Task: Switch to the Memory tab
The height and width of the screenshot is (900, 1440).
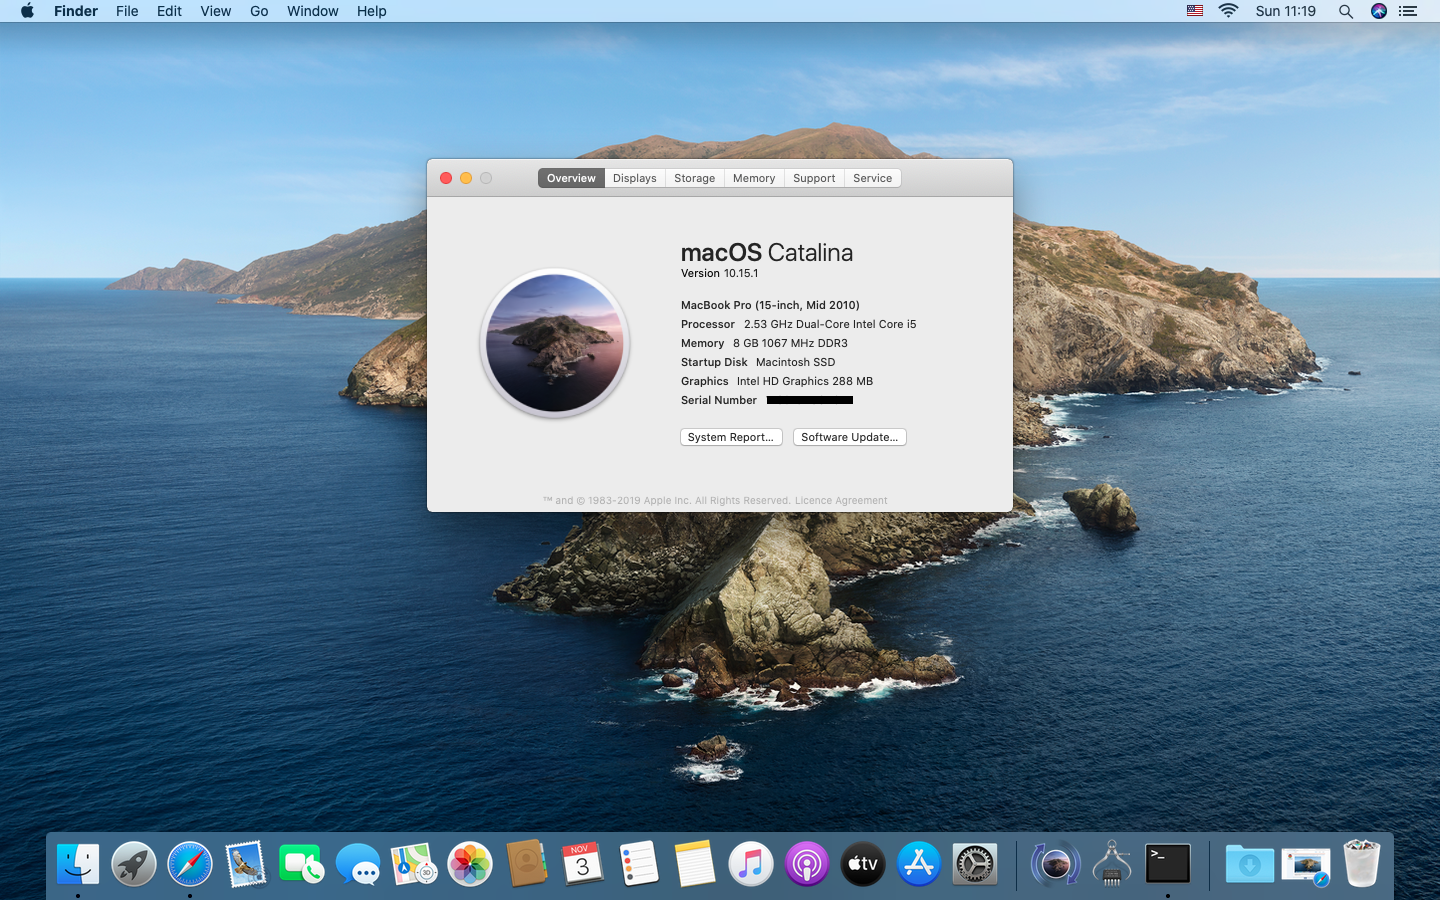Action: [x=754, y=178]
